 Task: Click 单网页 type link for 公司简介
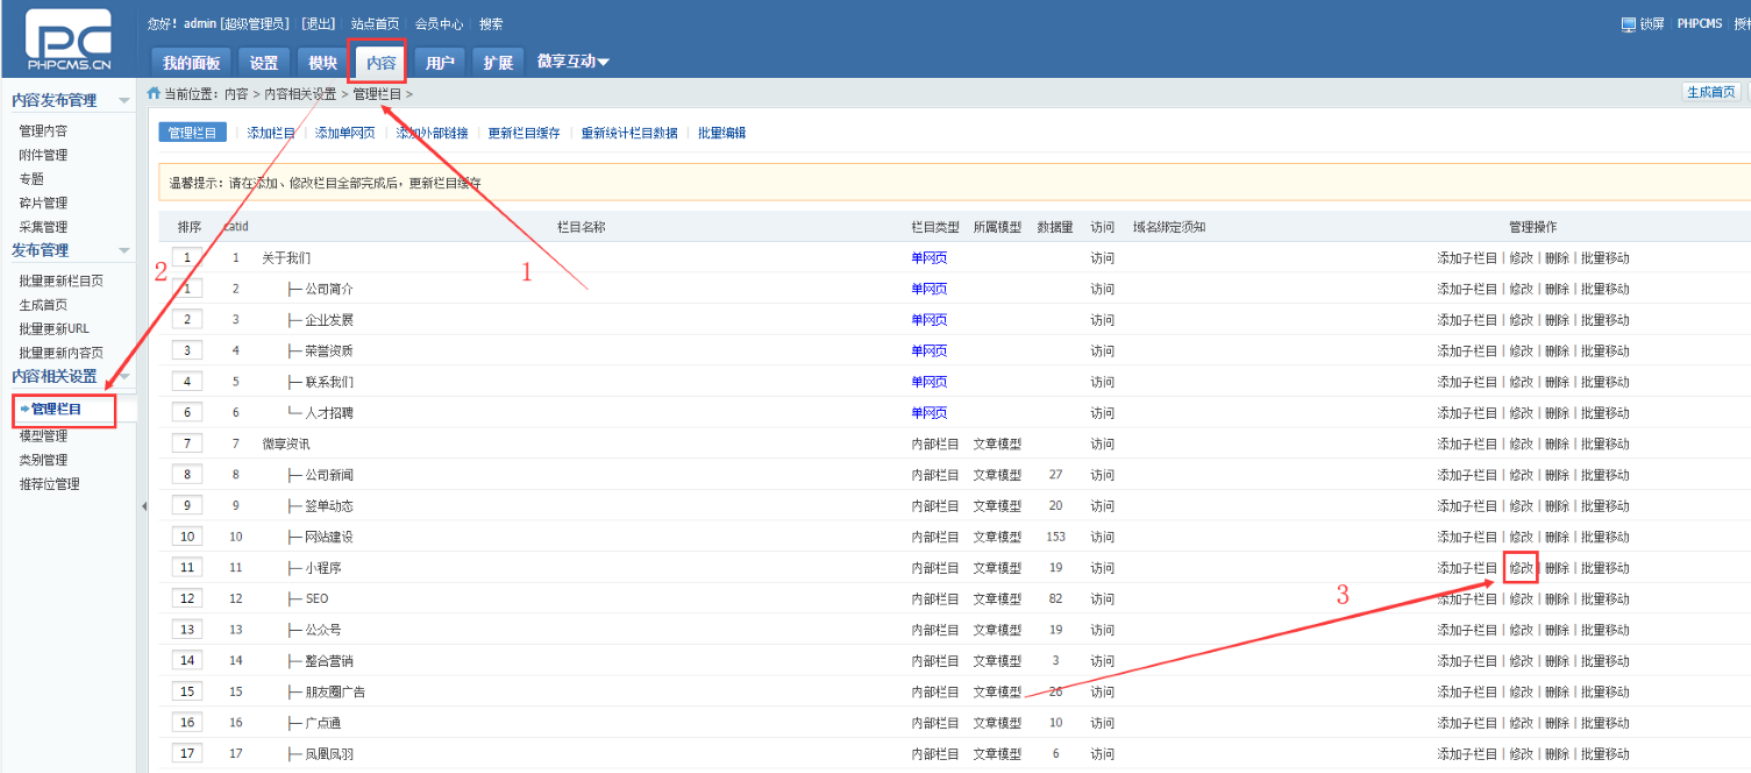[x=929, y=289]
